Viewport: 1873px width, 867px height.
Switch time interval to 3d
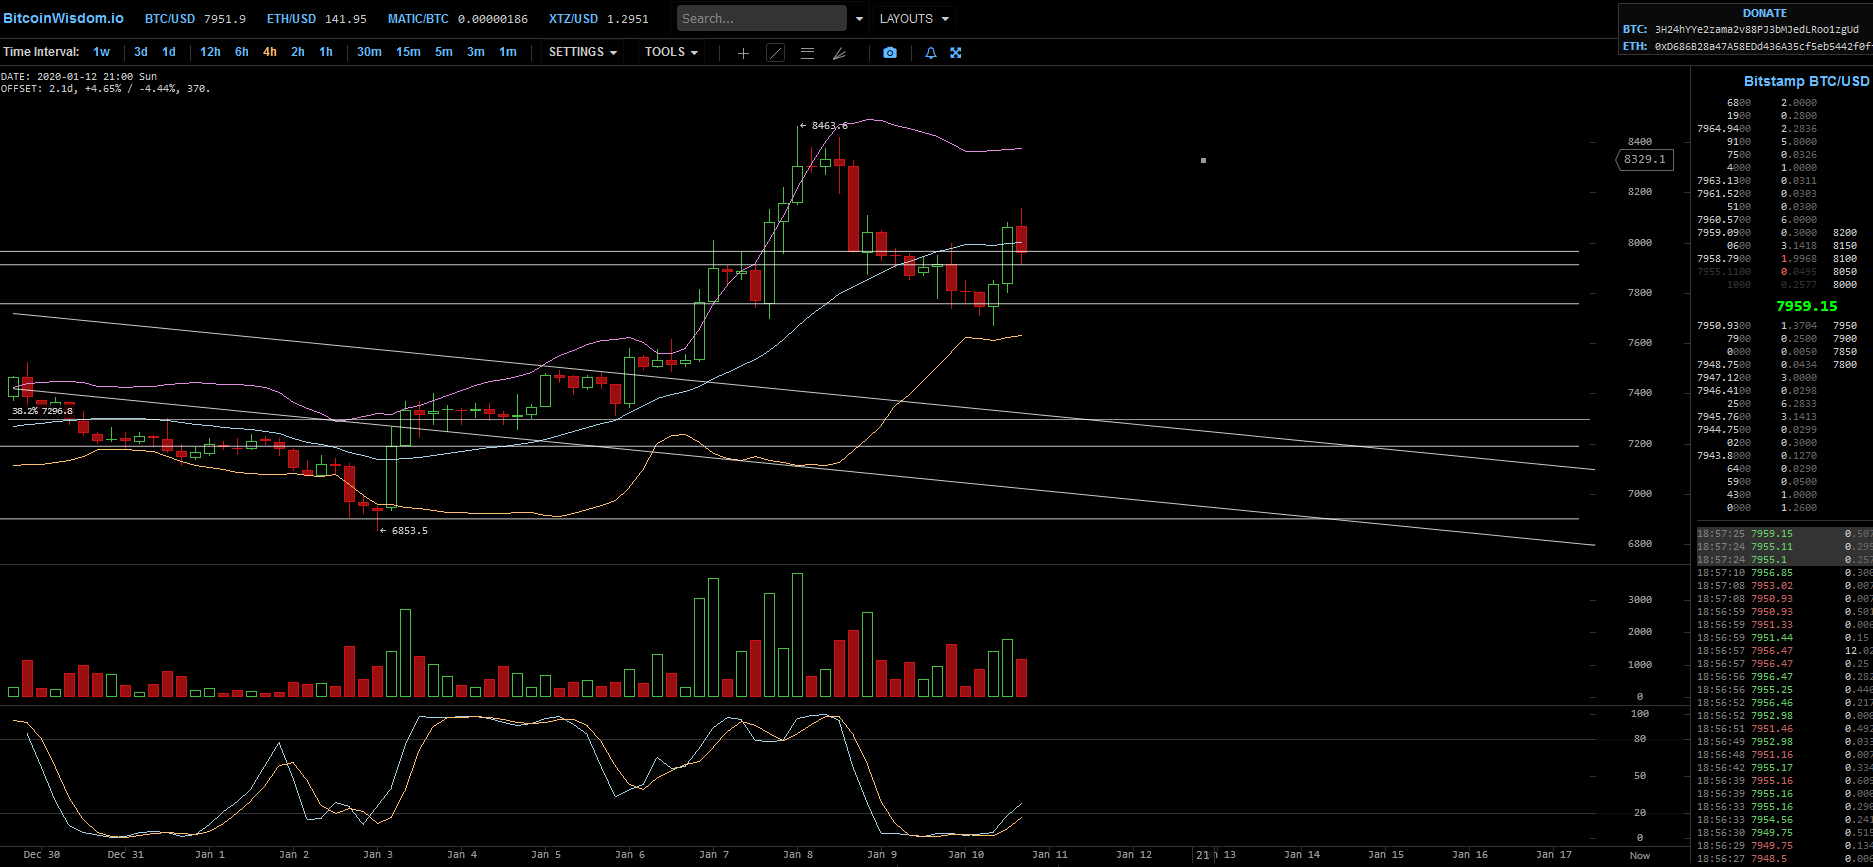tap(141, 52)
